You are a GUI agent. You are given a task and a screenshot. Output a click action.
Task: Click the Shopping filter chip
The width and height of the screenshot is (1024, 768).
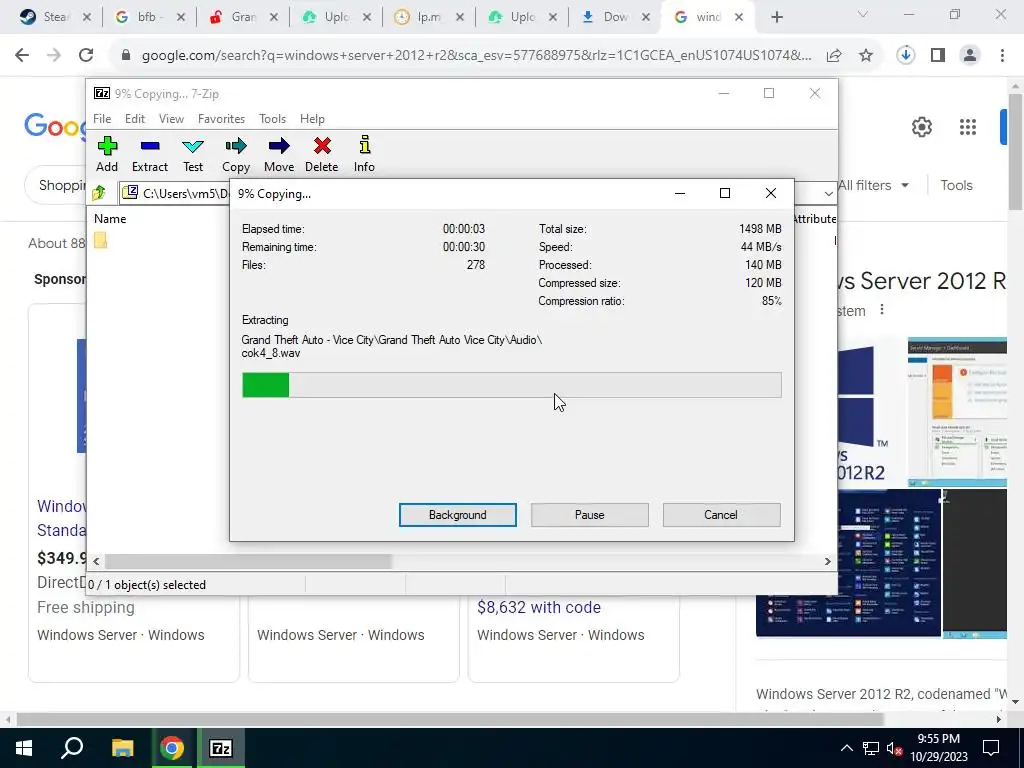[57, 185]
